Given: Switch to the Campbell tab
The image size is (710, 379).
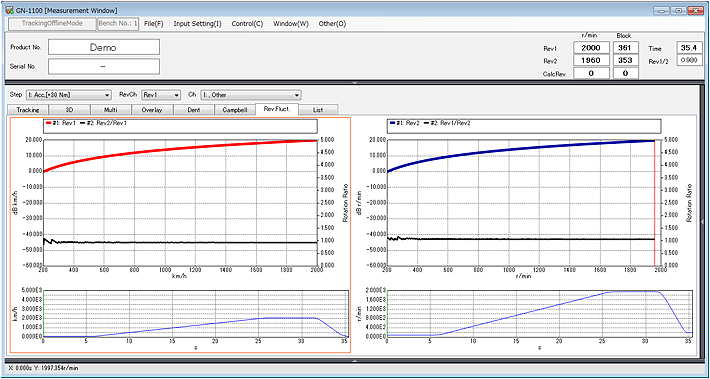Looking at the screenshot, I should pyautogui.click(x=235, y=110).
